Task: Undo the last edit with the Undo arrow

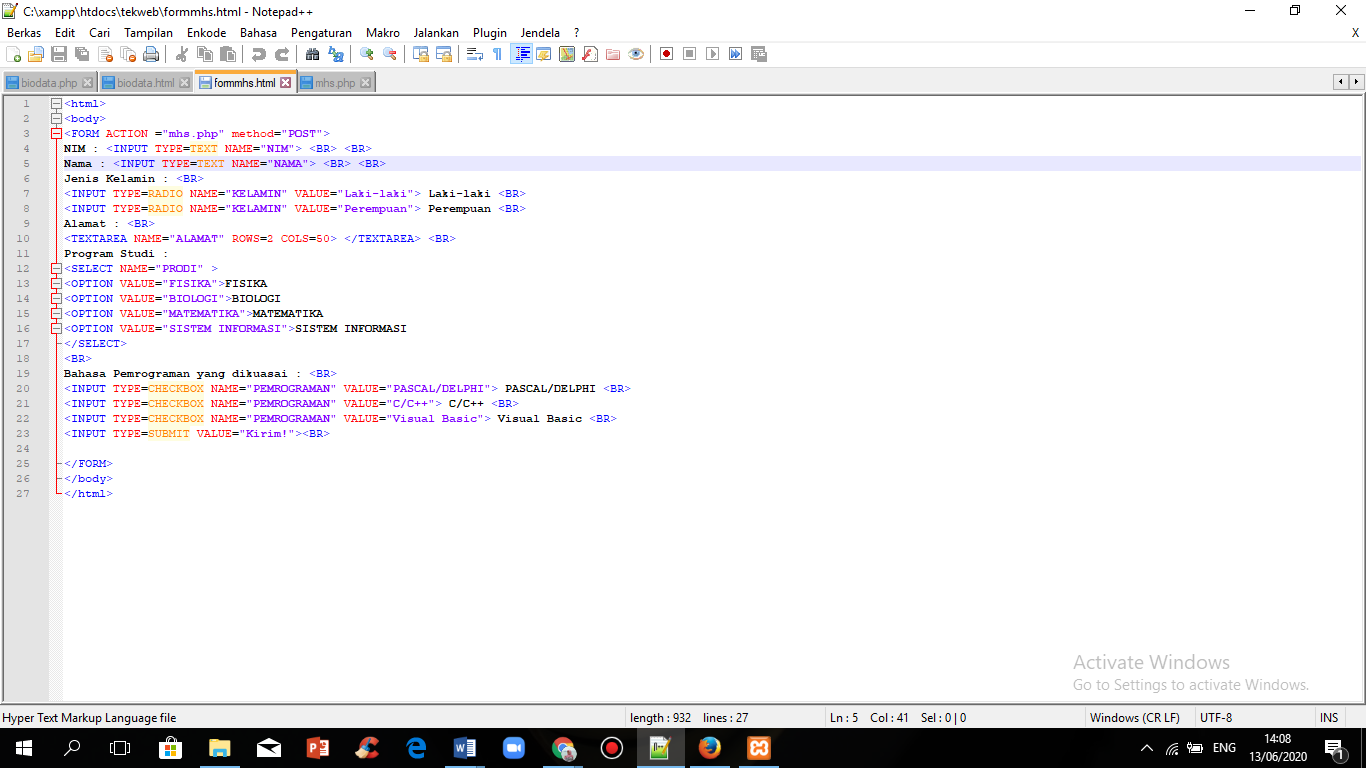Action: point(259,54)
